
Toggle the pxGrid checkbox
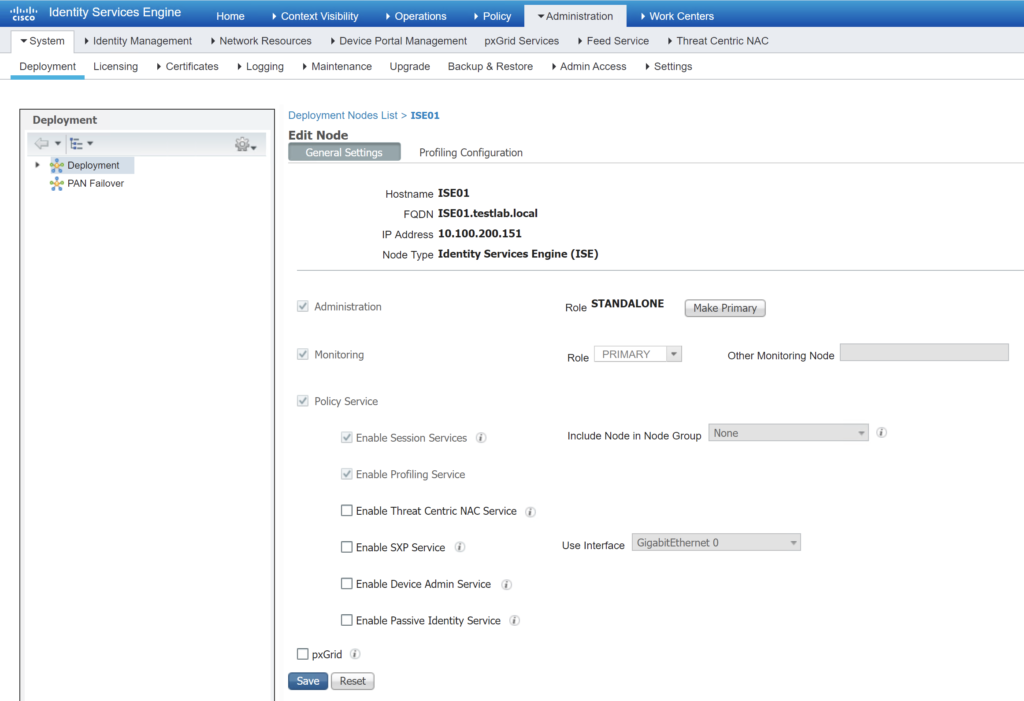click(303, 654)
